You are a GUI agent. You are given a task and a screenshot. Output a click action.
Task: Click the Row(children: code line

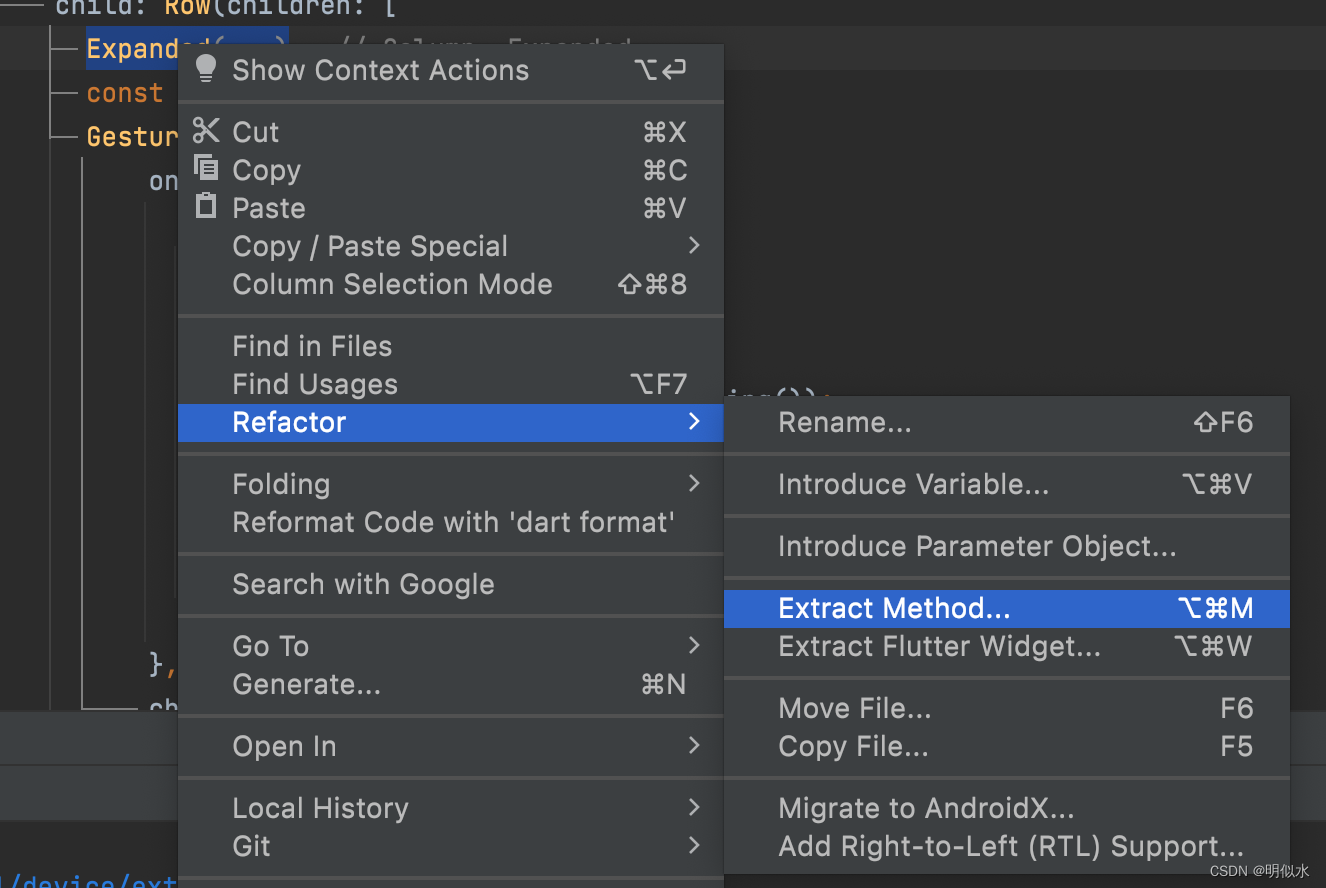point(225,9)
